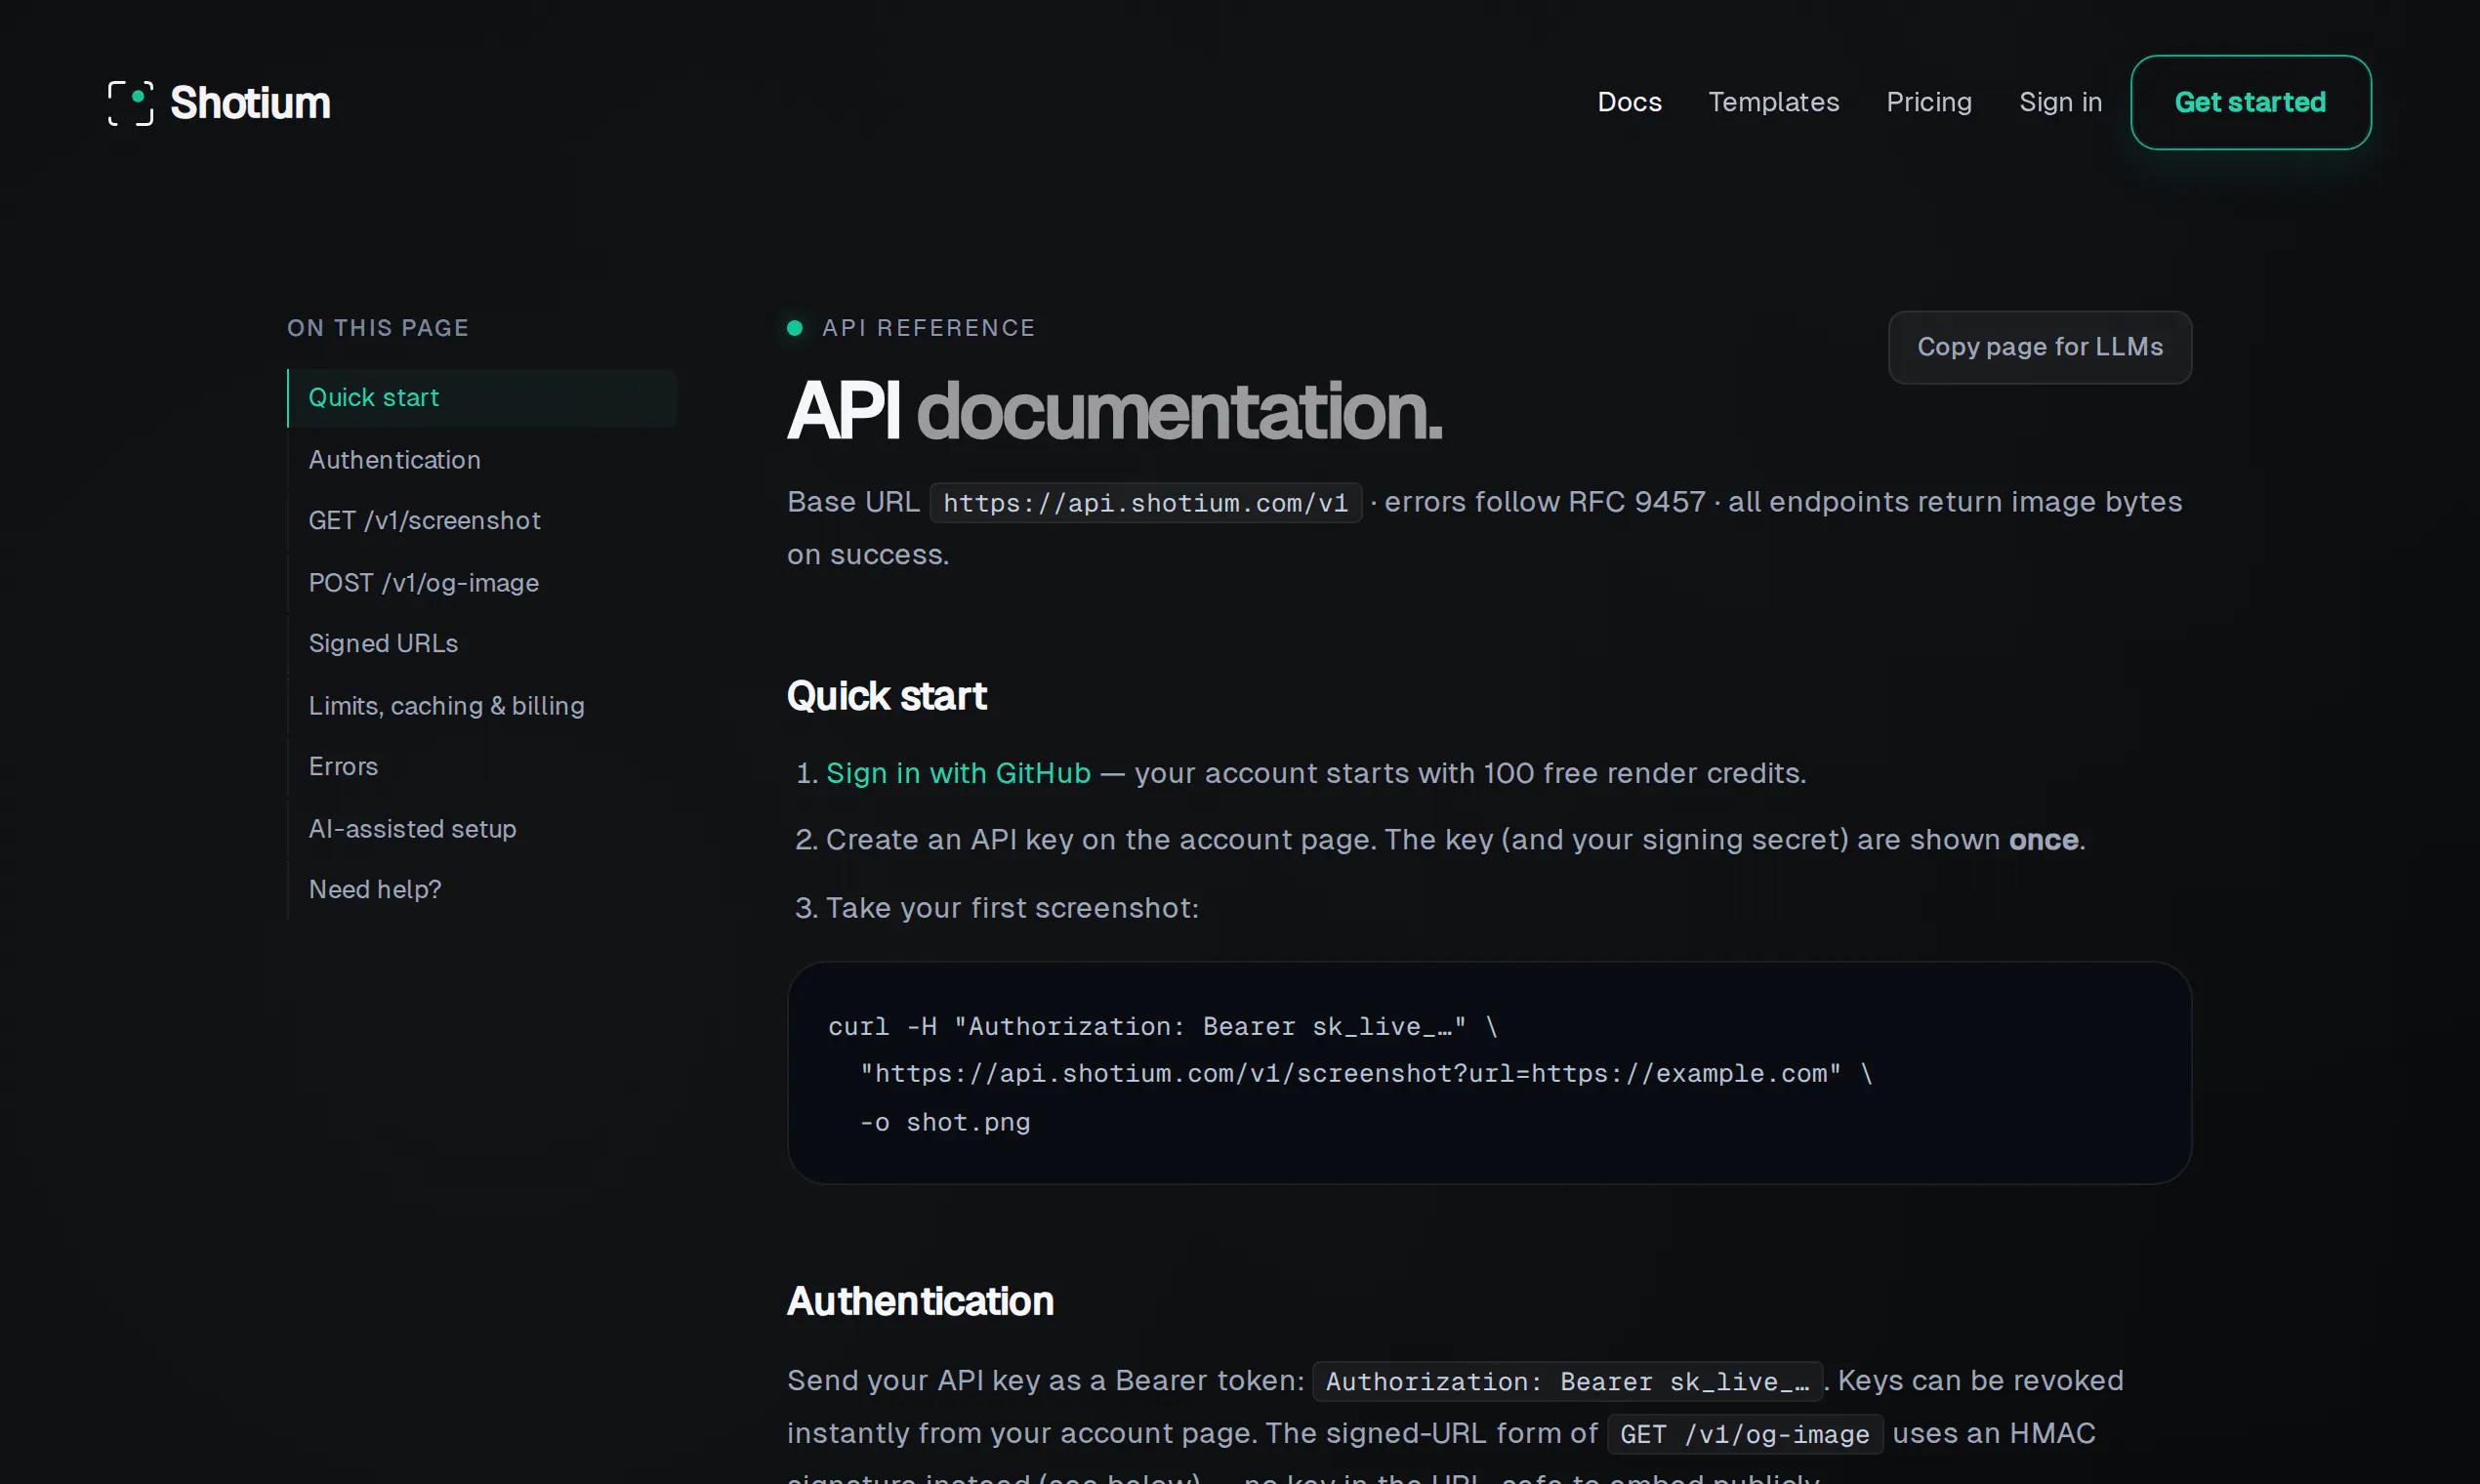Click Copy page for LLMs button
Image resolution: width=2480 pixels, height=1484 pixels.
2039,347
